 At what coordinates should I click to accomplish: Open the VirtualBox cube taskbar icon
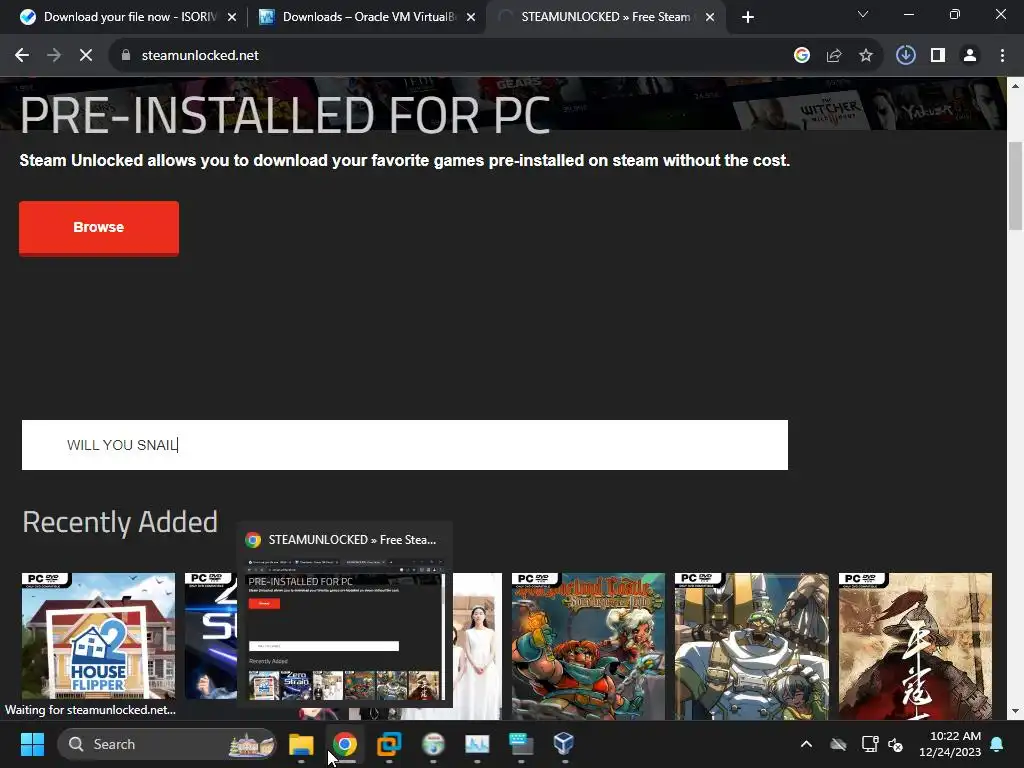[564, 744]
